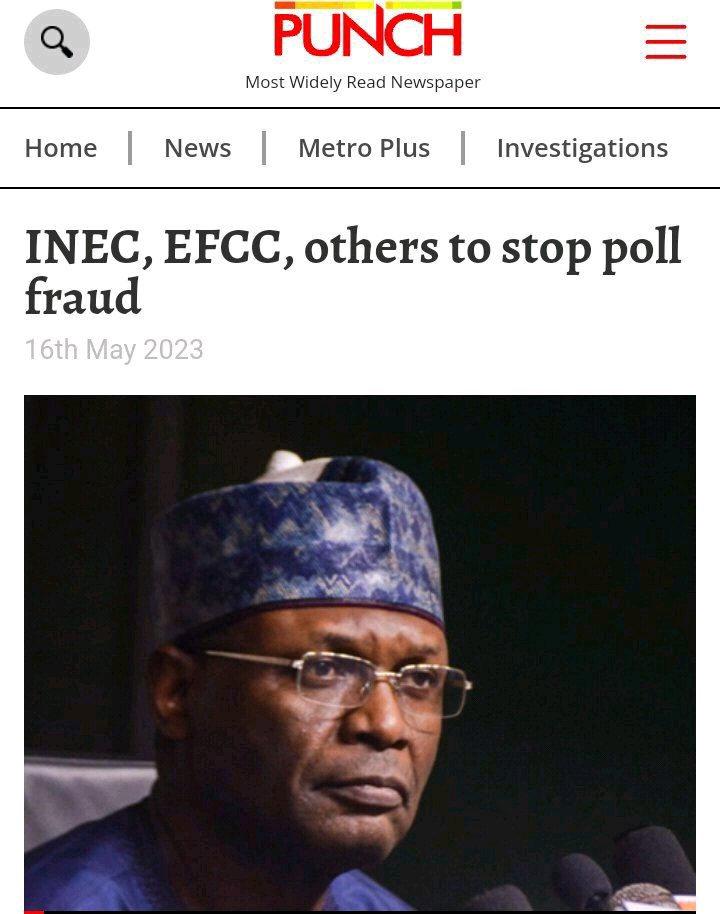The width and height of the screenshot is (720, 914).
Task: Click the '16th May 2023' date
Action: tap(114, 350)
